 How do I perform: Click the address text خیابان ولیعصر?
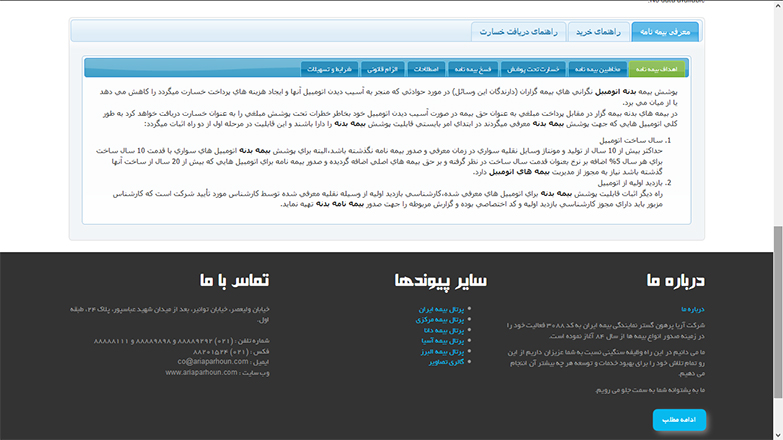coord(170,315)
